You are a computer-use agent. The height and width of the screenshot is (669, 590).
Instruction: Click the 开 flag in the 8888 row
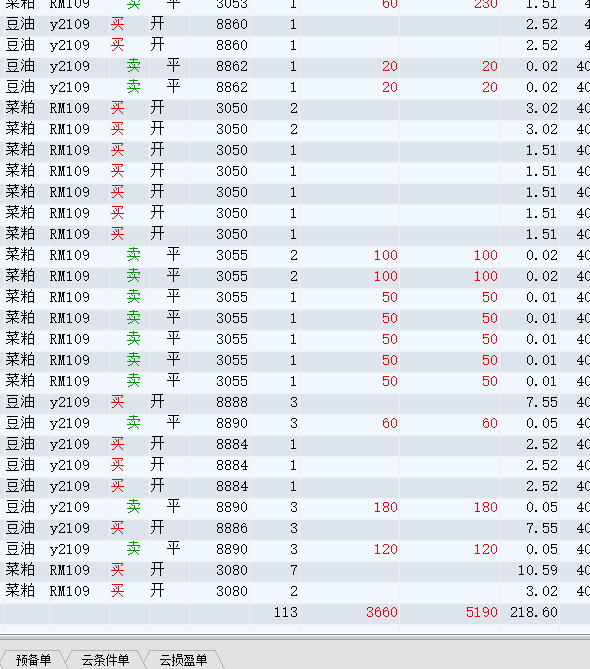[157, 402]
